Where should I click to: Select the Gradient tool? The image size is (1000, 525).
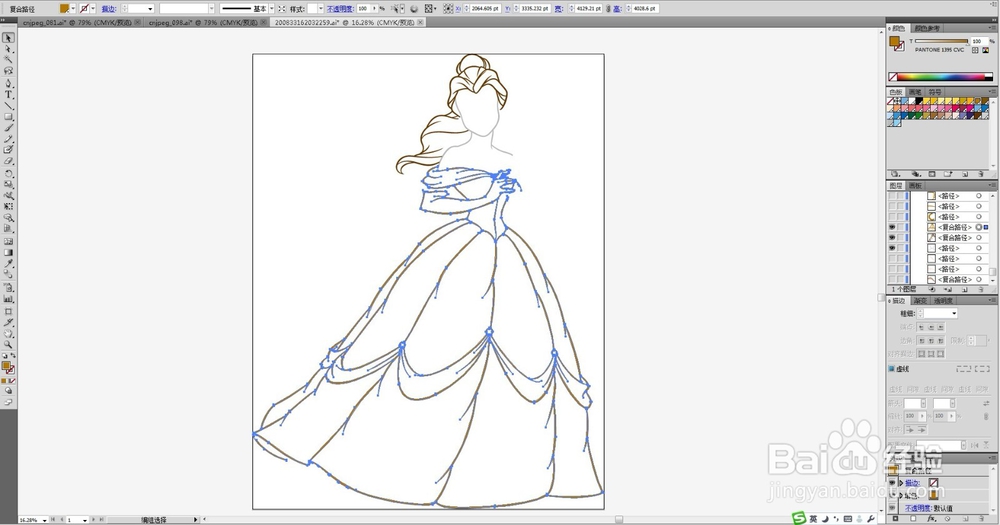(8, 253)
